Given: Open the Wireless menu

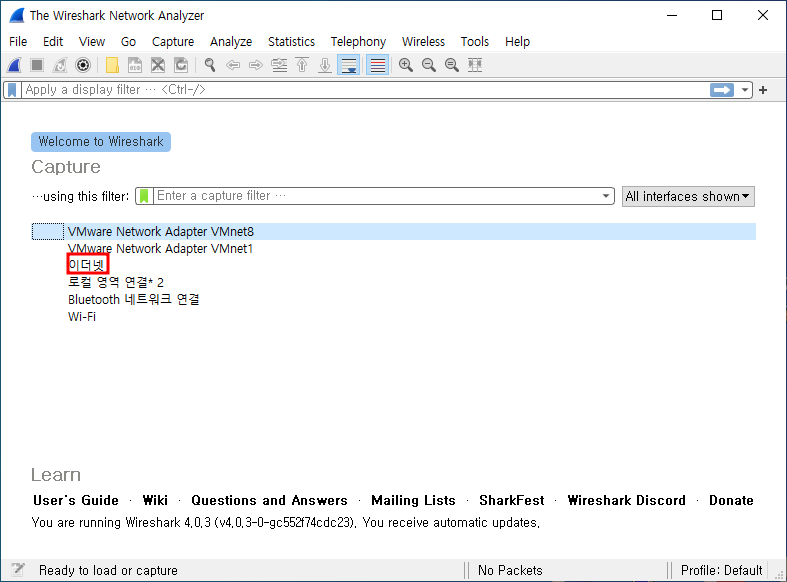Looking at the screenshot, I should click(x=423, y=42).
